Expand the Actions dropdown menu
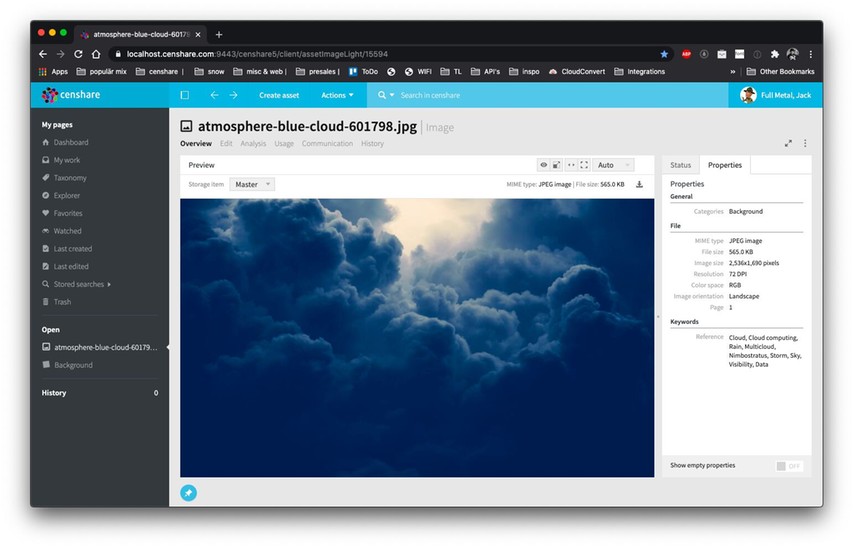The image size is (854, 548). point(334,95)
